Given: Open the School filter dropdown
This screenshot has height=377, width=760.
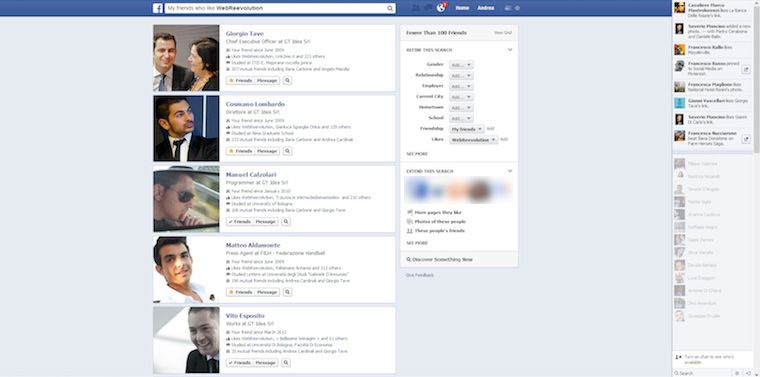Looking at the screenshot, I should coord(461,118).
